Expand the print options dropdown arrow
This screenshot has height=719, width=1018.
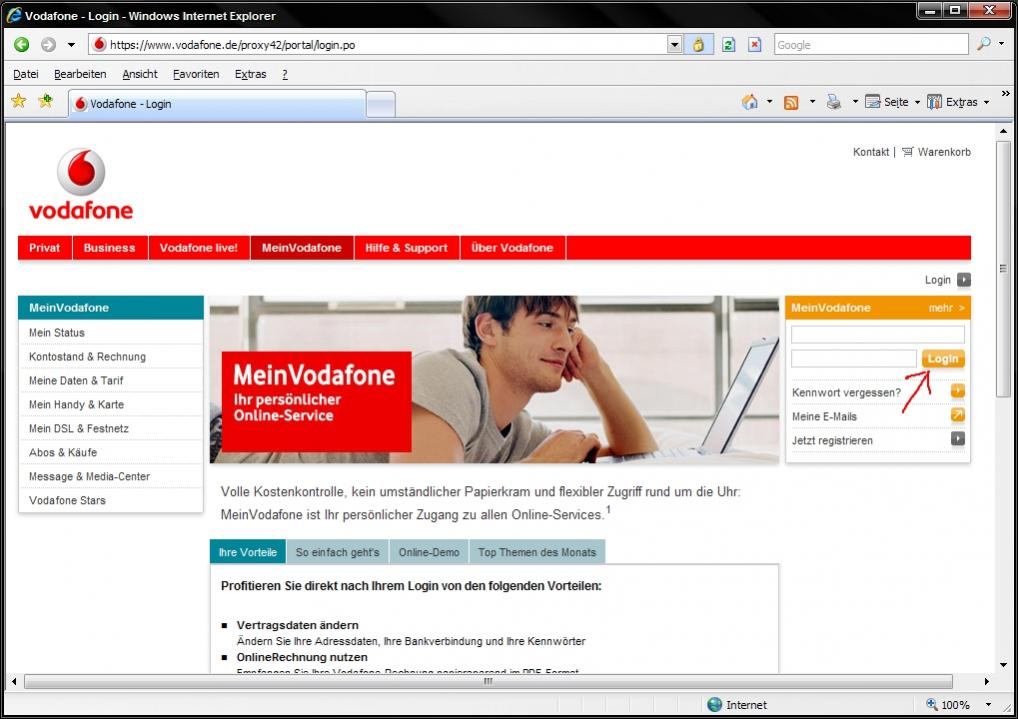[x=855, y=102]
